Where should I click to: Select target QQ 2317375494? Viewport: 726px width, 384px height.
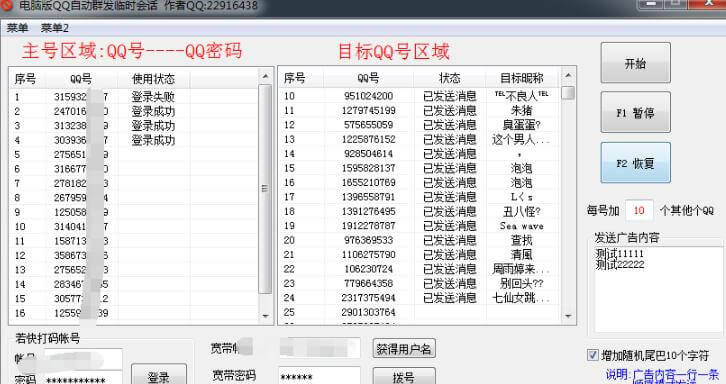369,297
